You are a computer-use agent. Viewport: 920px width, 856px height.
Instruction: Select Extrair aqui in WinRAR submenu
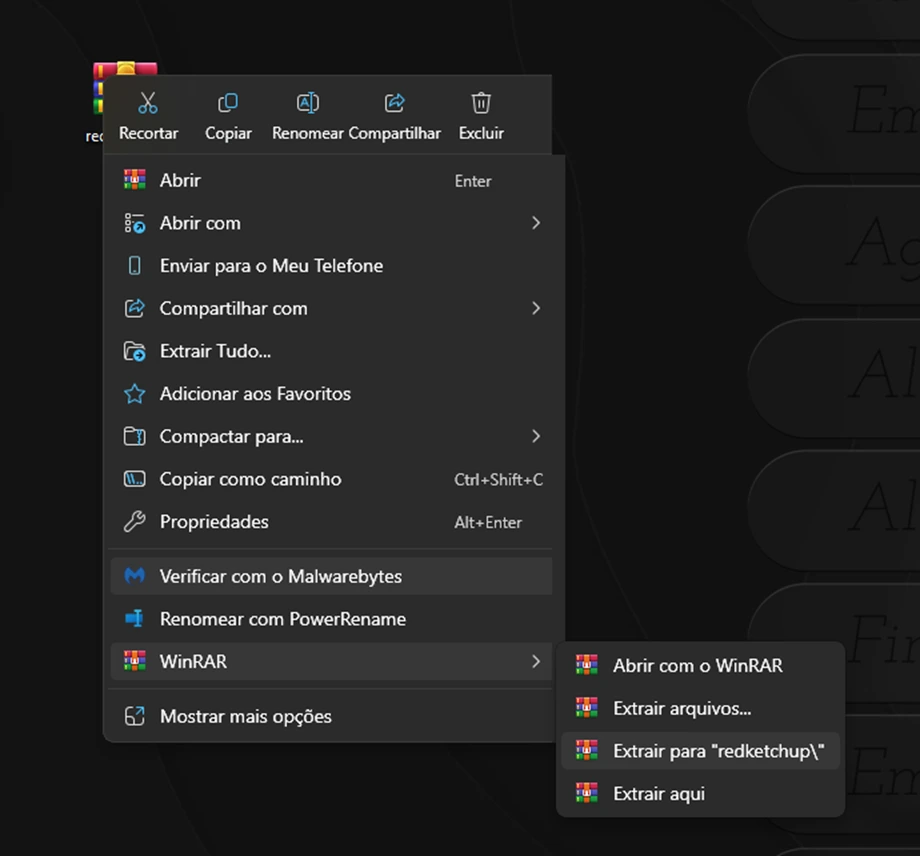[x=658, y=794]
